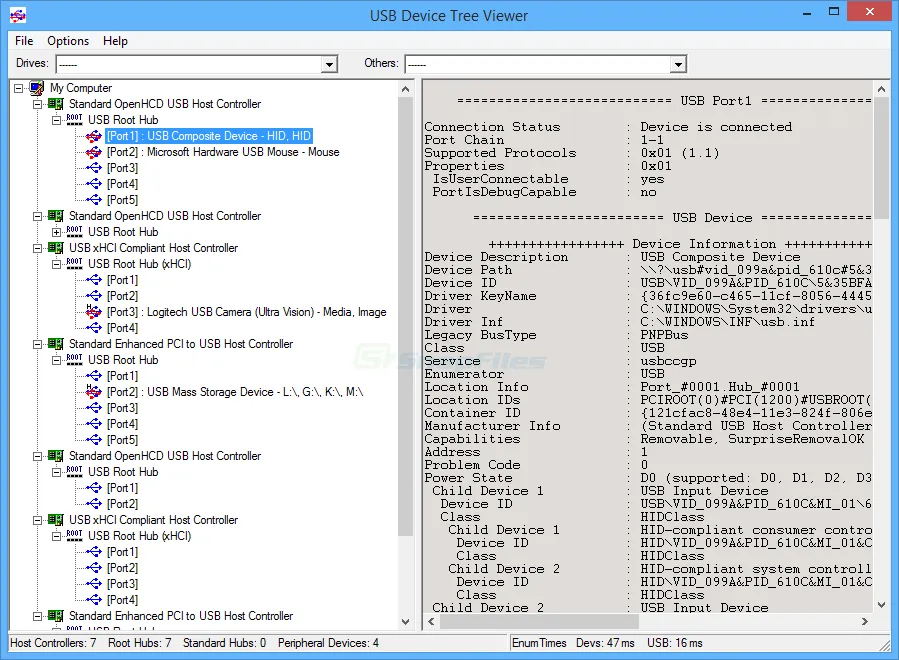Viewport: 899px width, 660px height.
Task: Click the 'Port_#0001.Hub_#0001' location info value
Action: click(720, 387)
